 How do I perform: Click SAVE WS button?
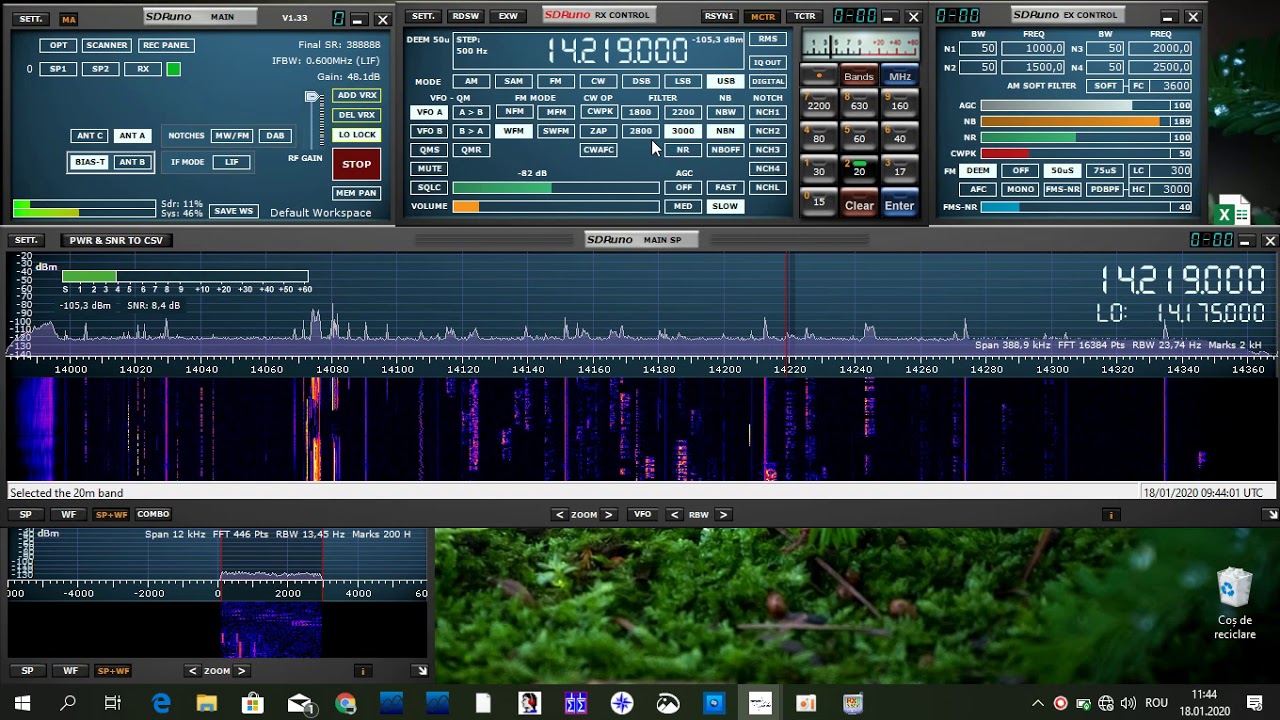[x=233, y=211]
